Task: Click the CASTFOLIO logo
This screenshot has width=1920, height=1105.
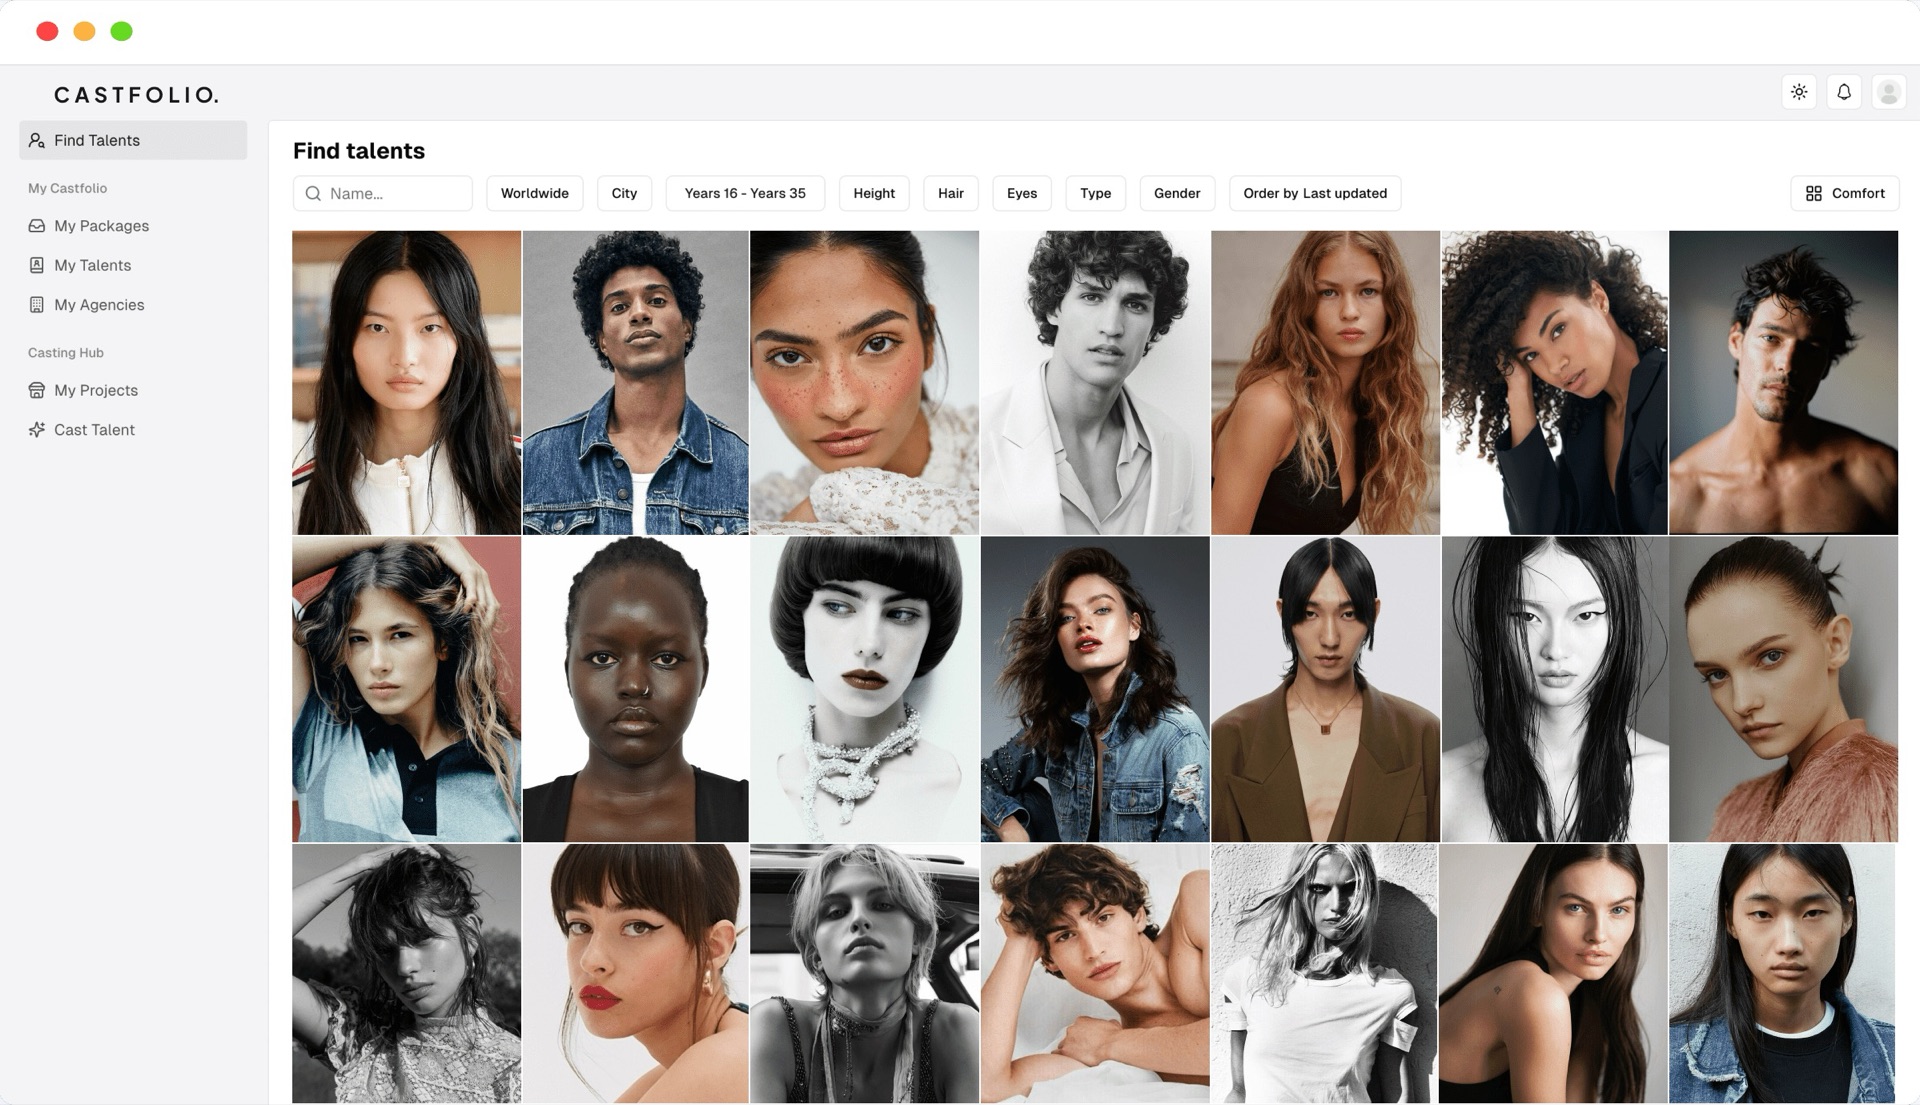Action: point(136,95)
